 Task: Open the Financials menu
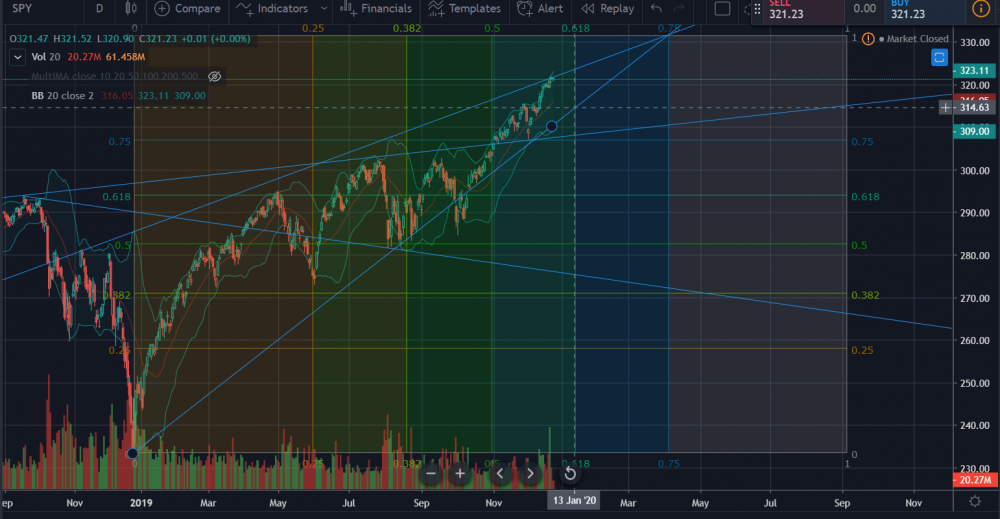click(x=376, y=9)
